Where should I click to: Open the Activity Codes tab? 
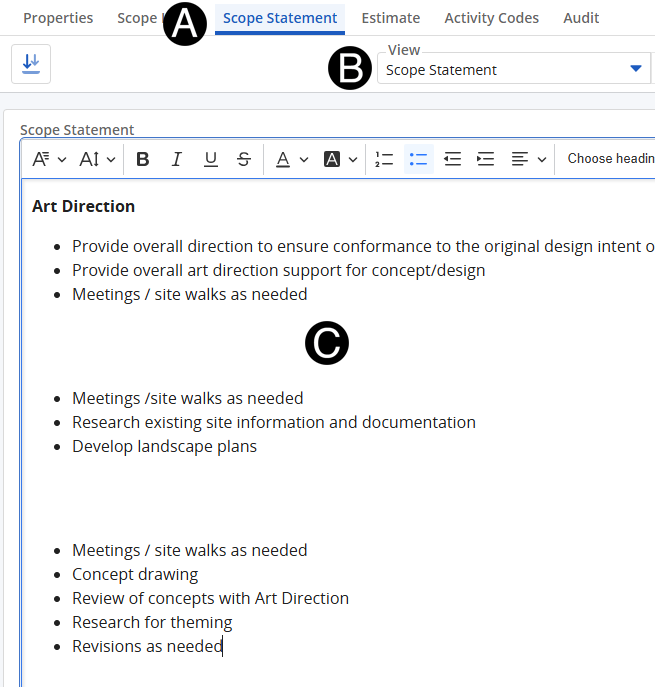[x=491, y=18]
